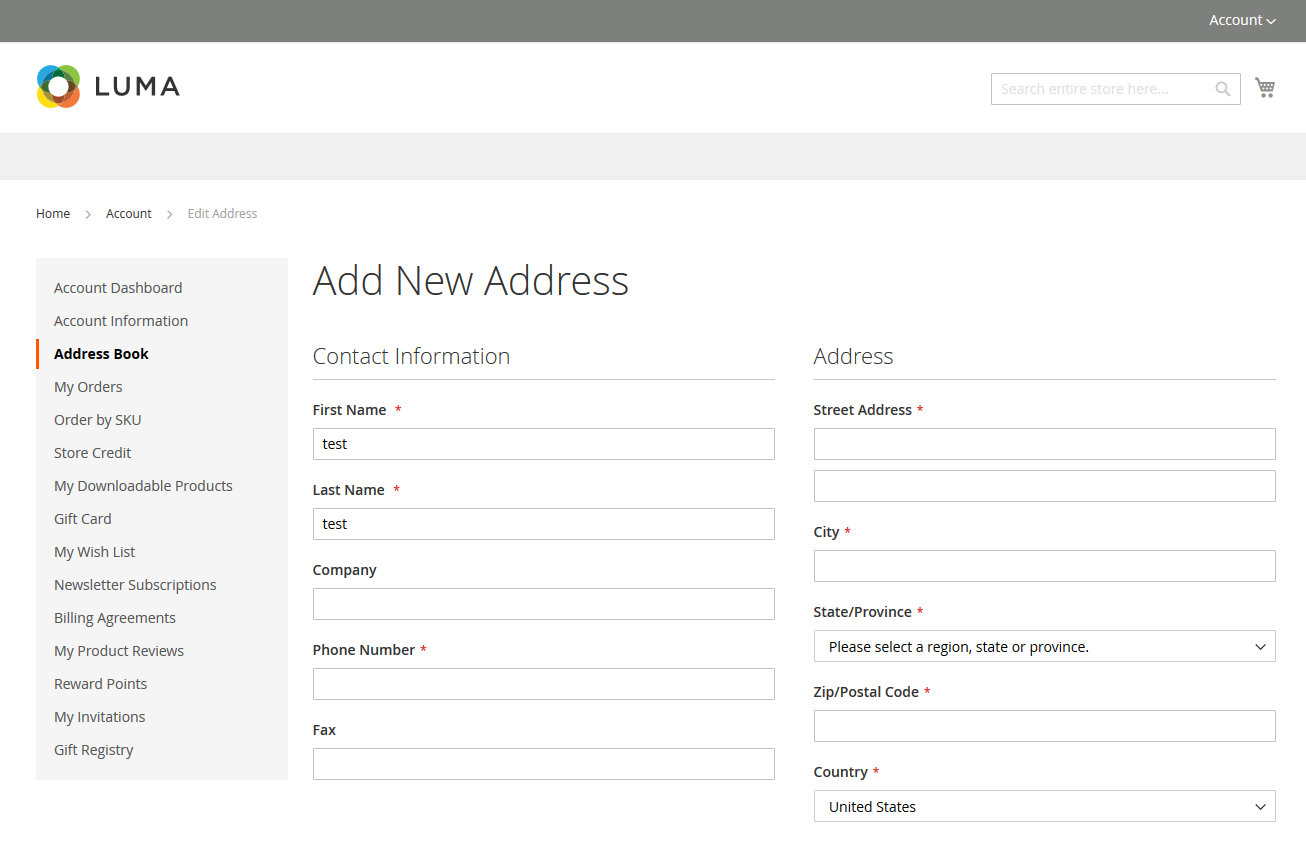Select My Orders in sidebar
The height and width of the screenshot is (854, 1306).
(x=88, y=386)
